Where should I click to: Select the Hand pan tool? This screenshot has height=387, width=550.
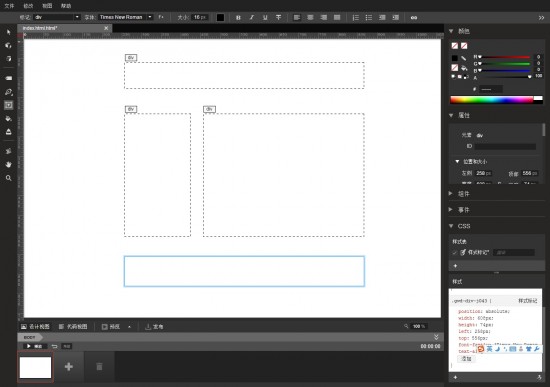9,164
